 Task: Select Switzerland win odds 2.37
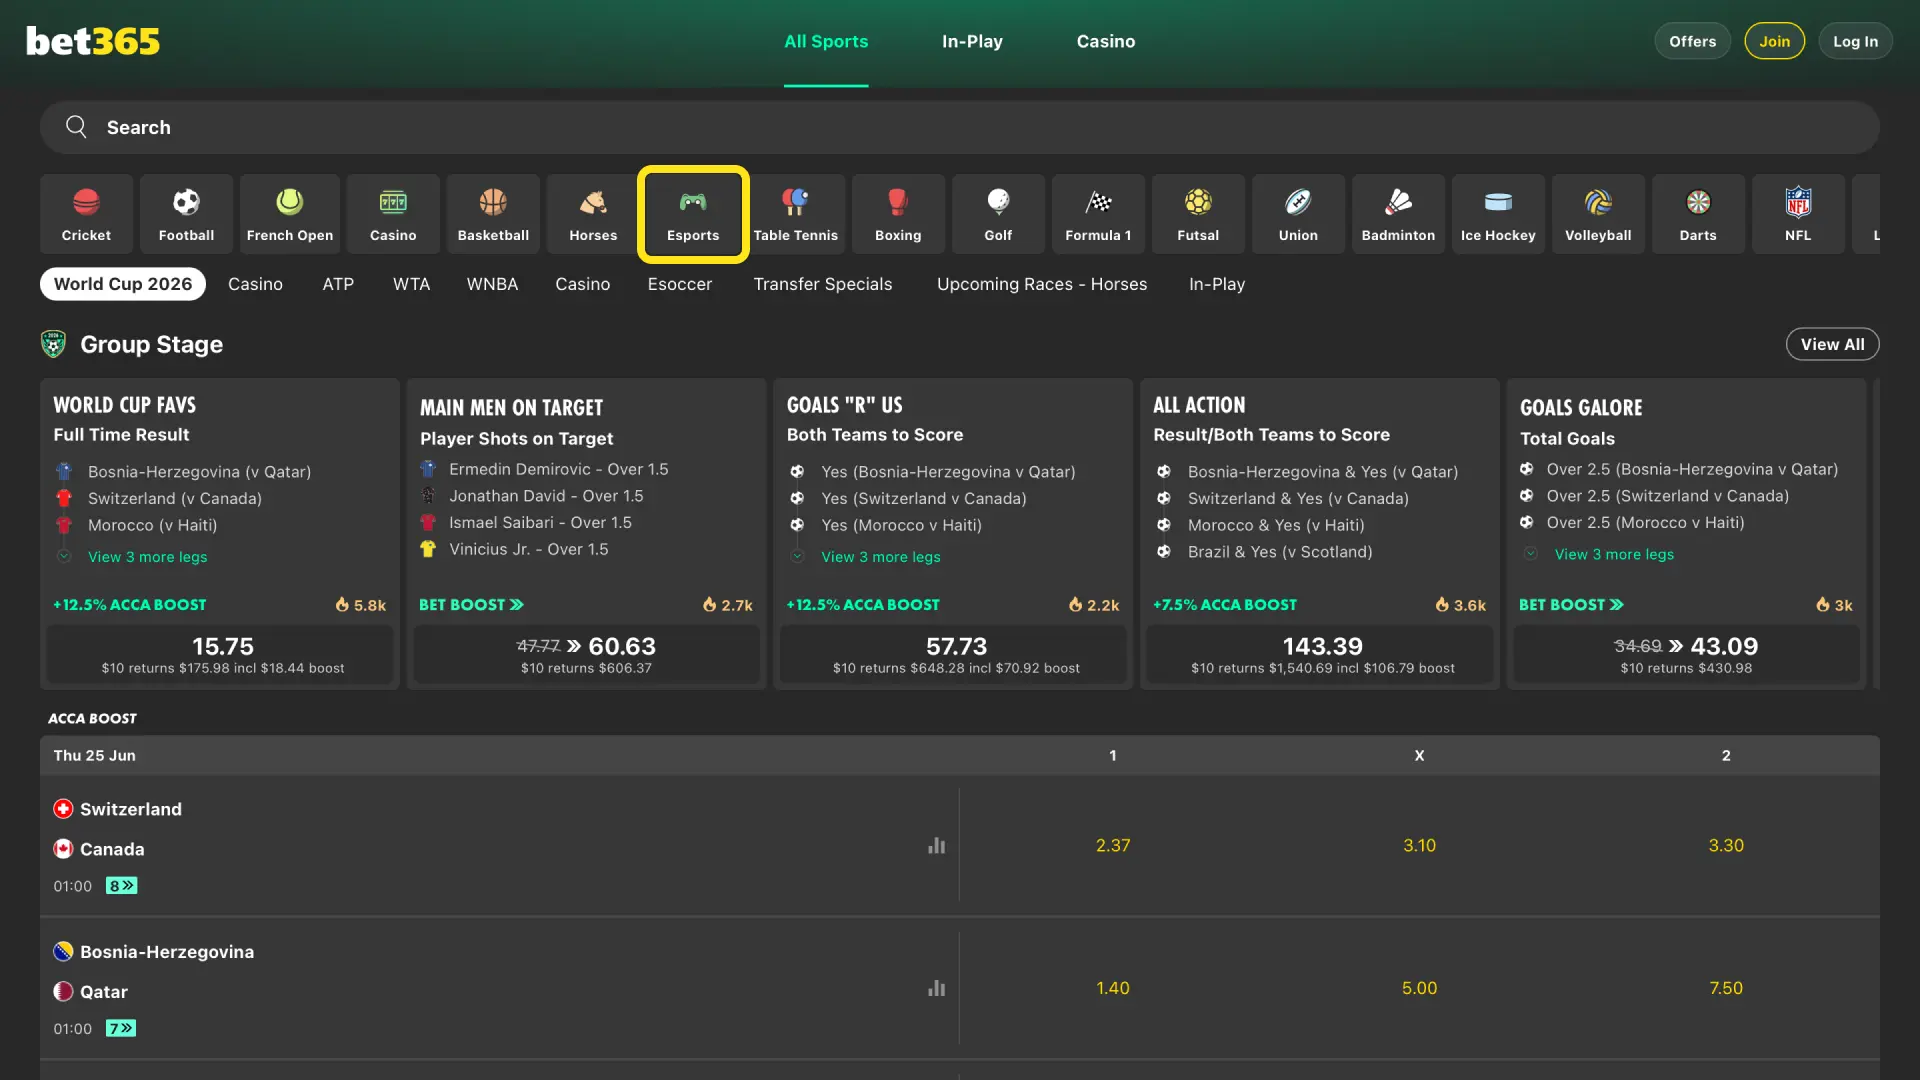[x=1113, y=846]
